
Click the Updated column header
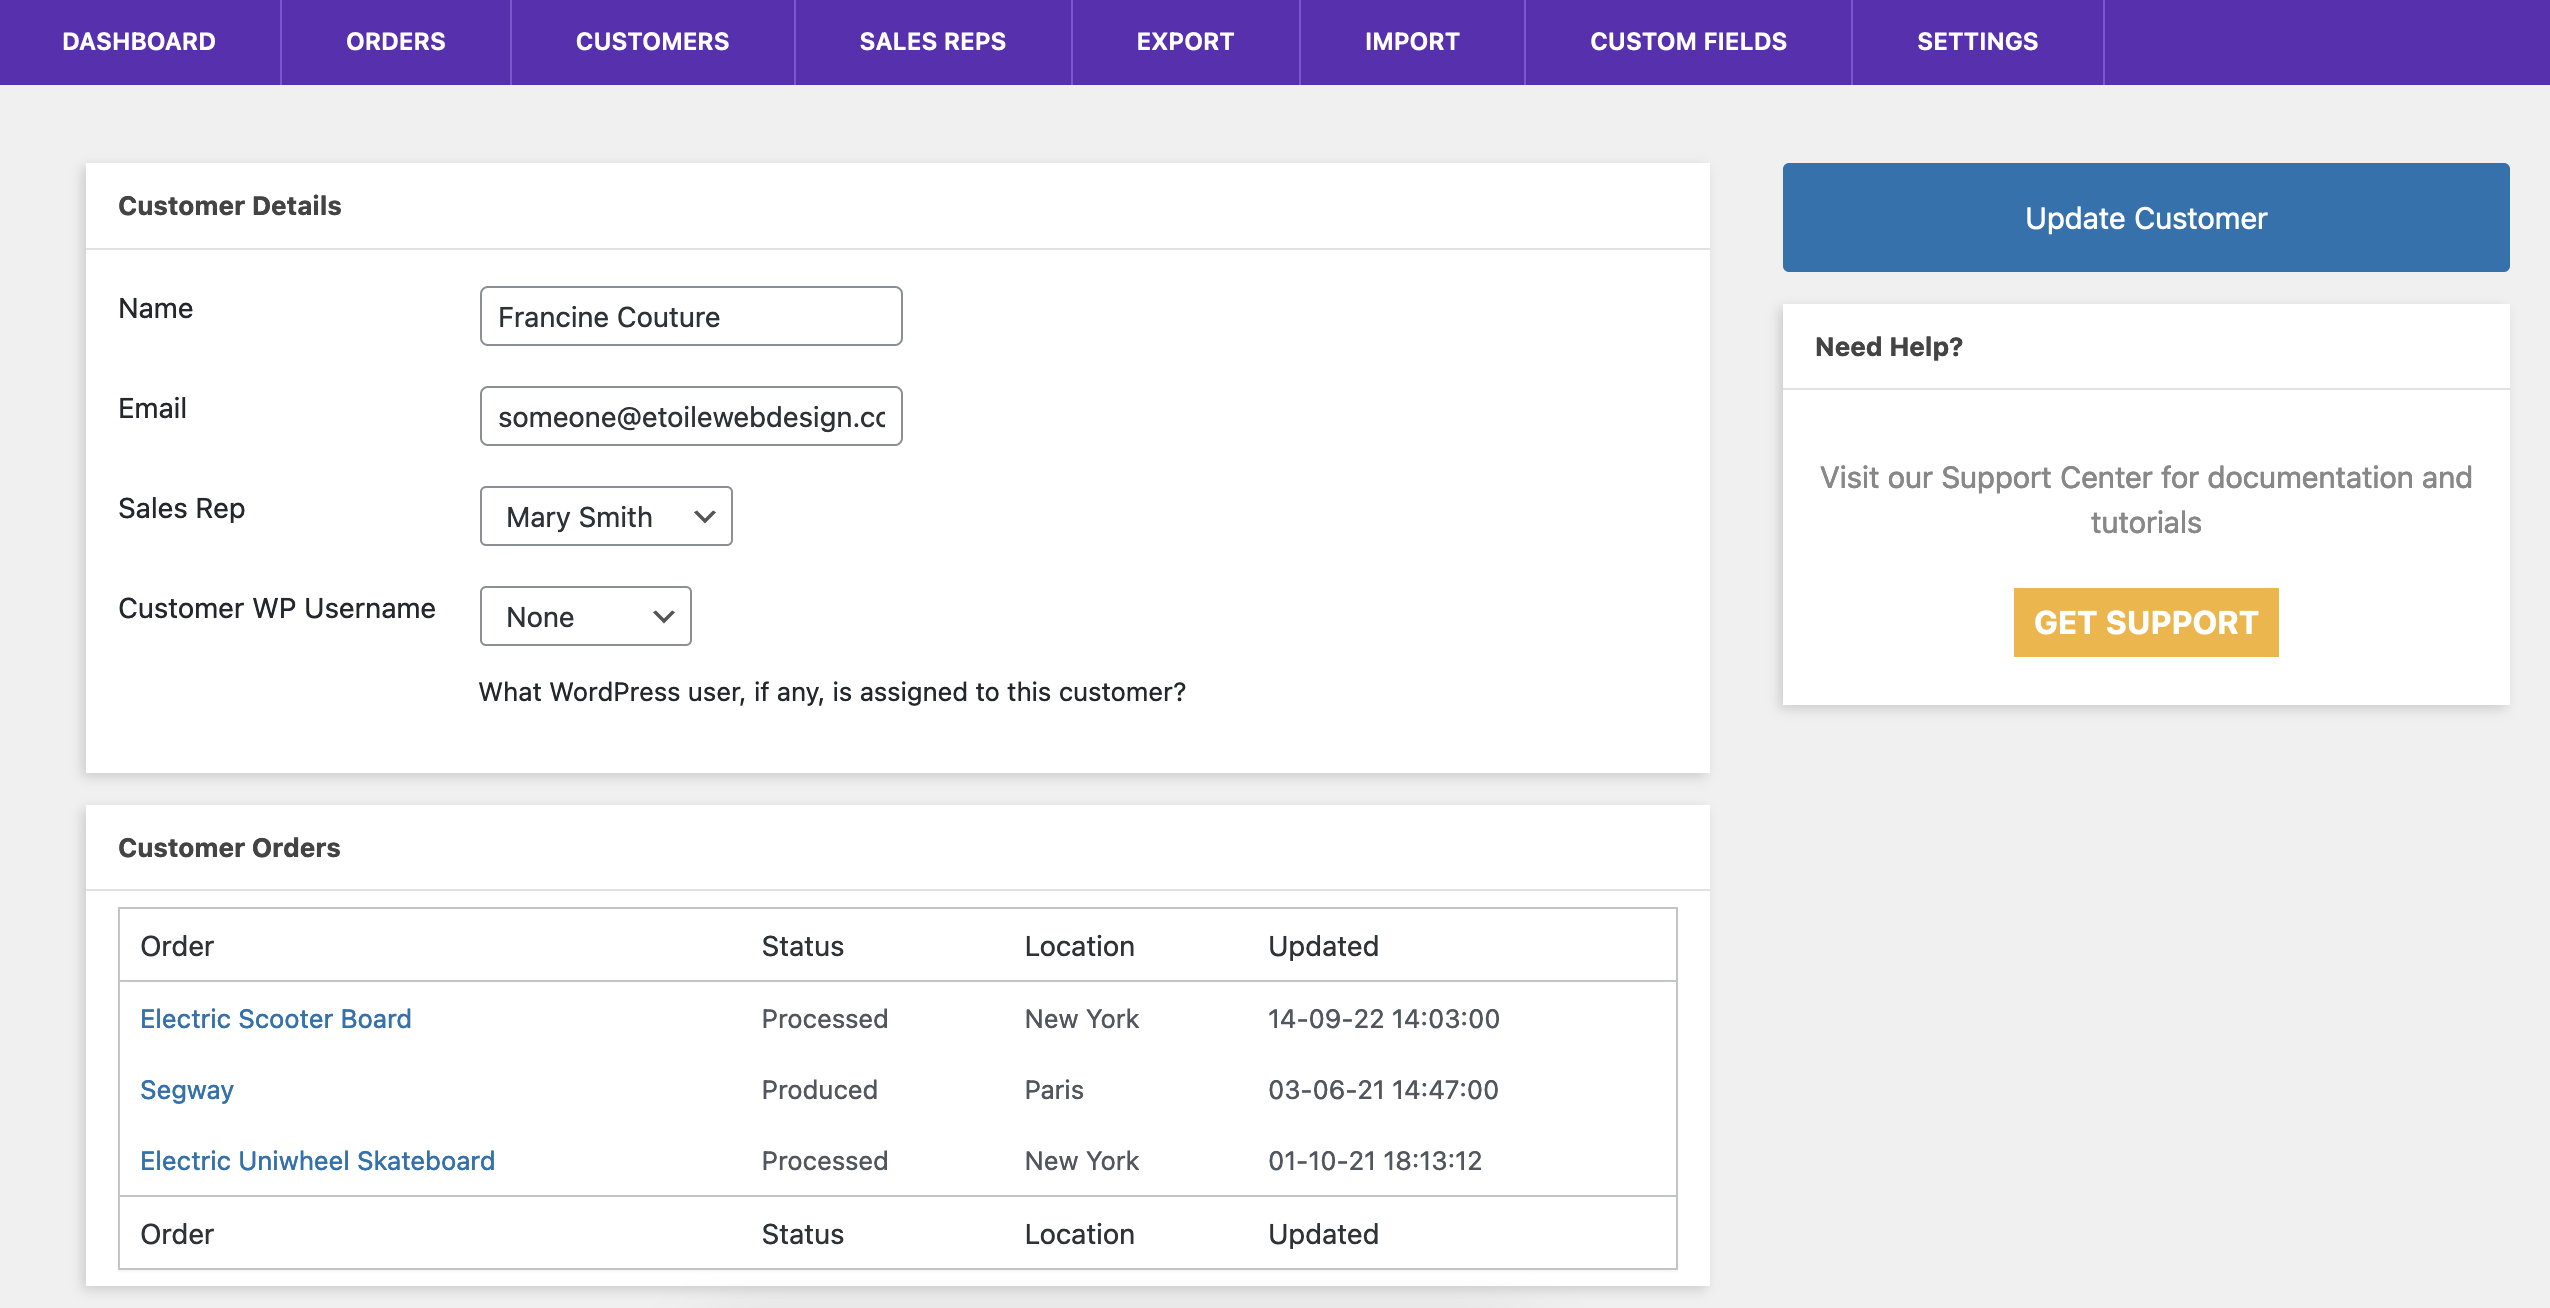(x=1323, y=946)
